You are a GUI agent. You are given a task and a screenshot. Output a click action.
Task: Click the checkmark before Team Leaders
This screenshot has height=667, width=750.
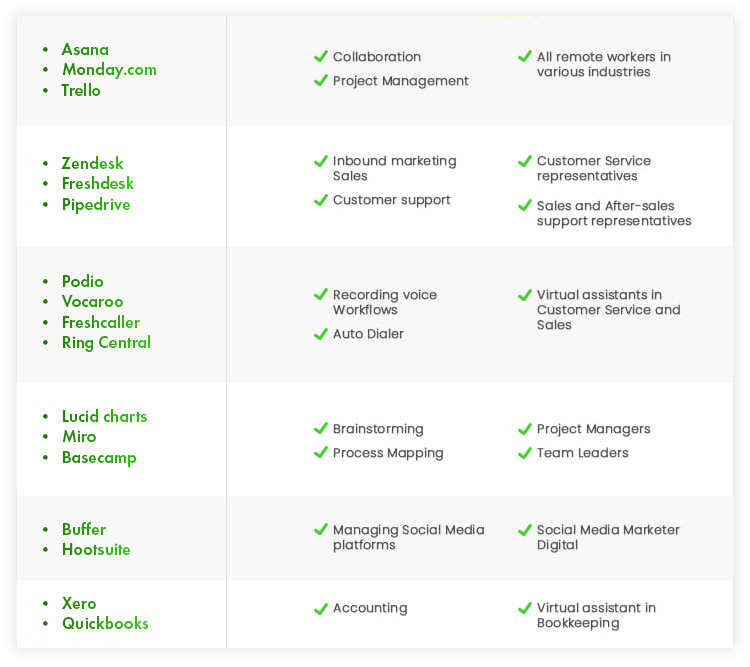coord(525,453)
